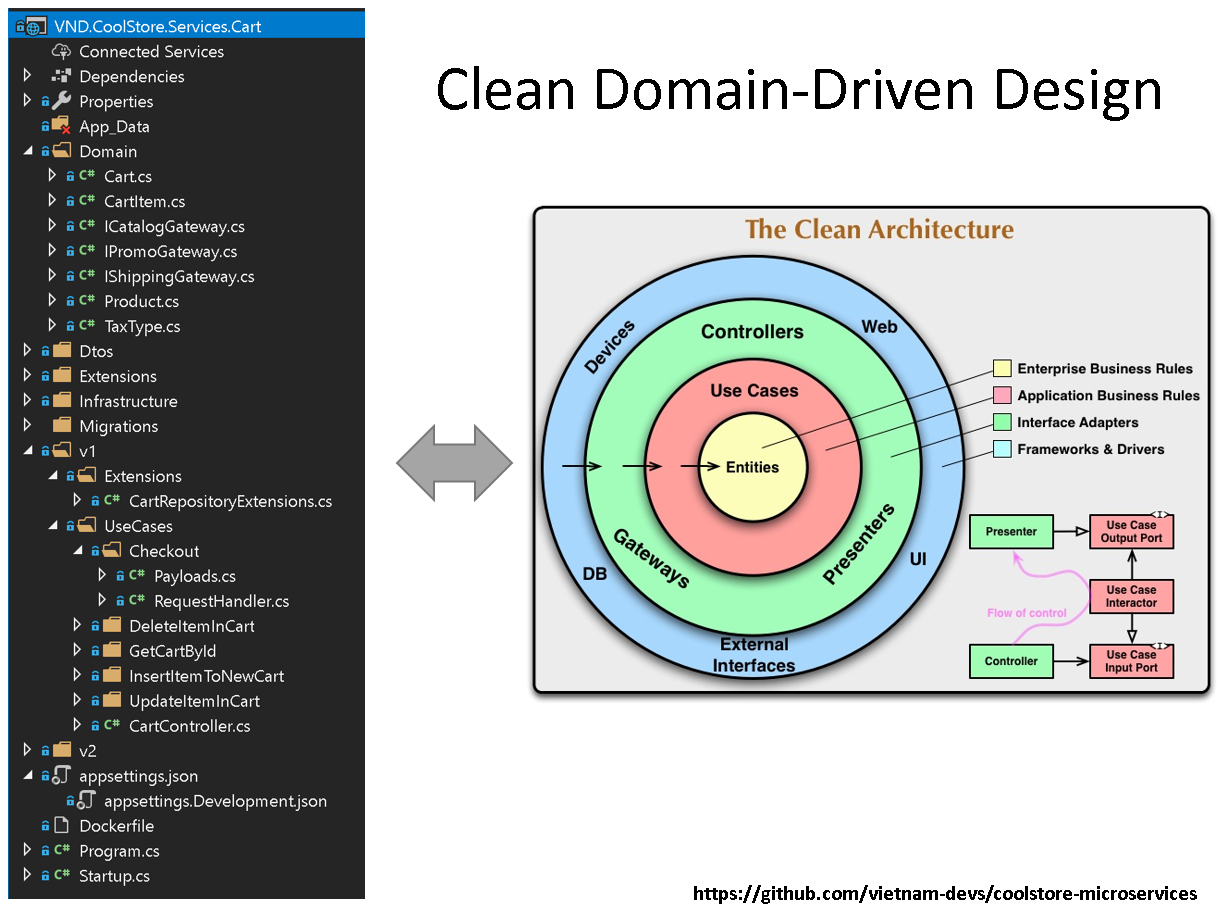Expand the Dtos folder
Viewport: 1218px width, 914px height.
tap(26, 351)
